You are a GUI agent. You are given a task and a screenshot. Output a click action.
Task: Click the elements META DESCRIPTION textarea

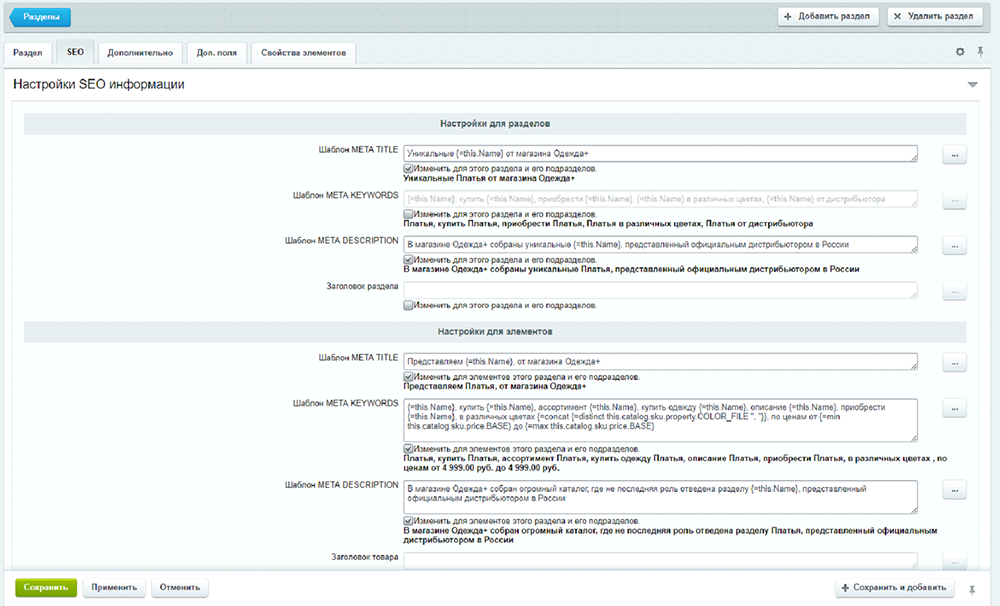click(660, 497)
